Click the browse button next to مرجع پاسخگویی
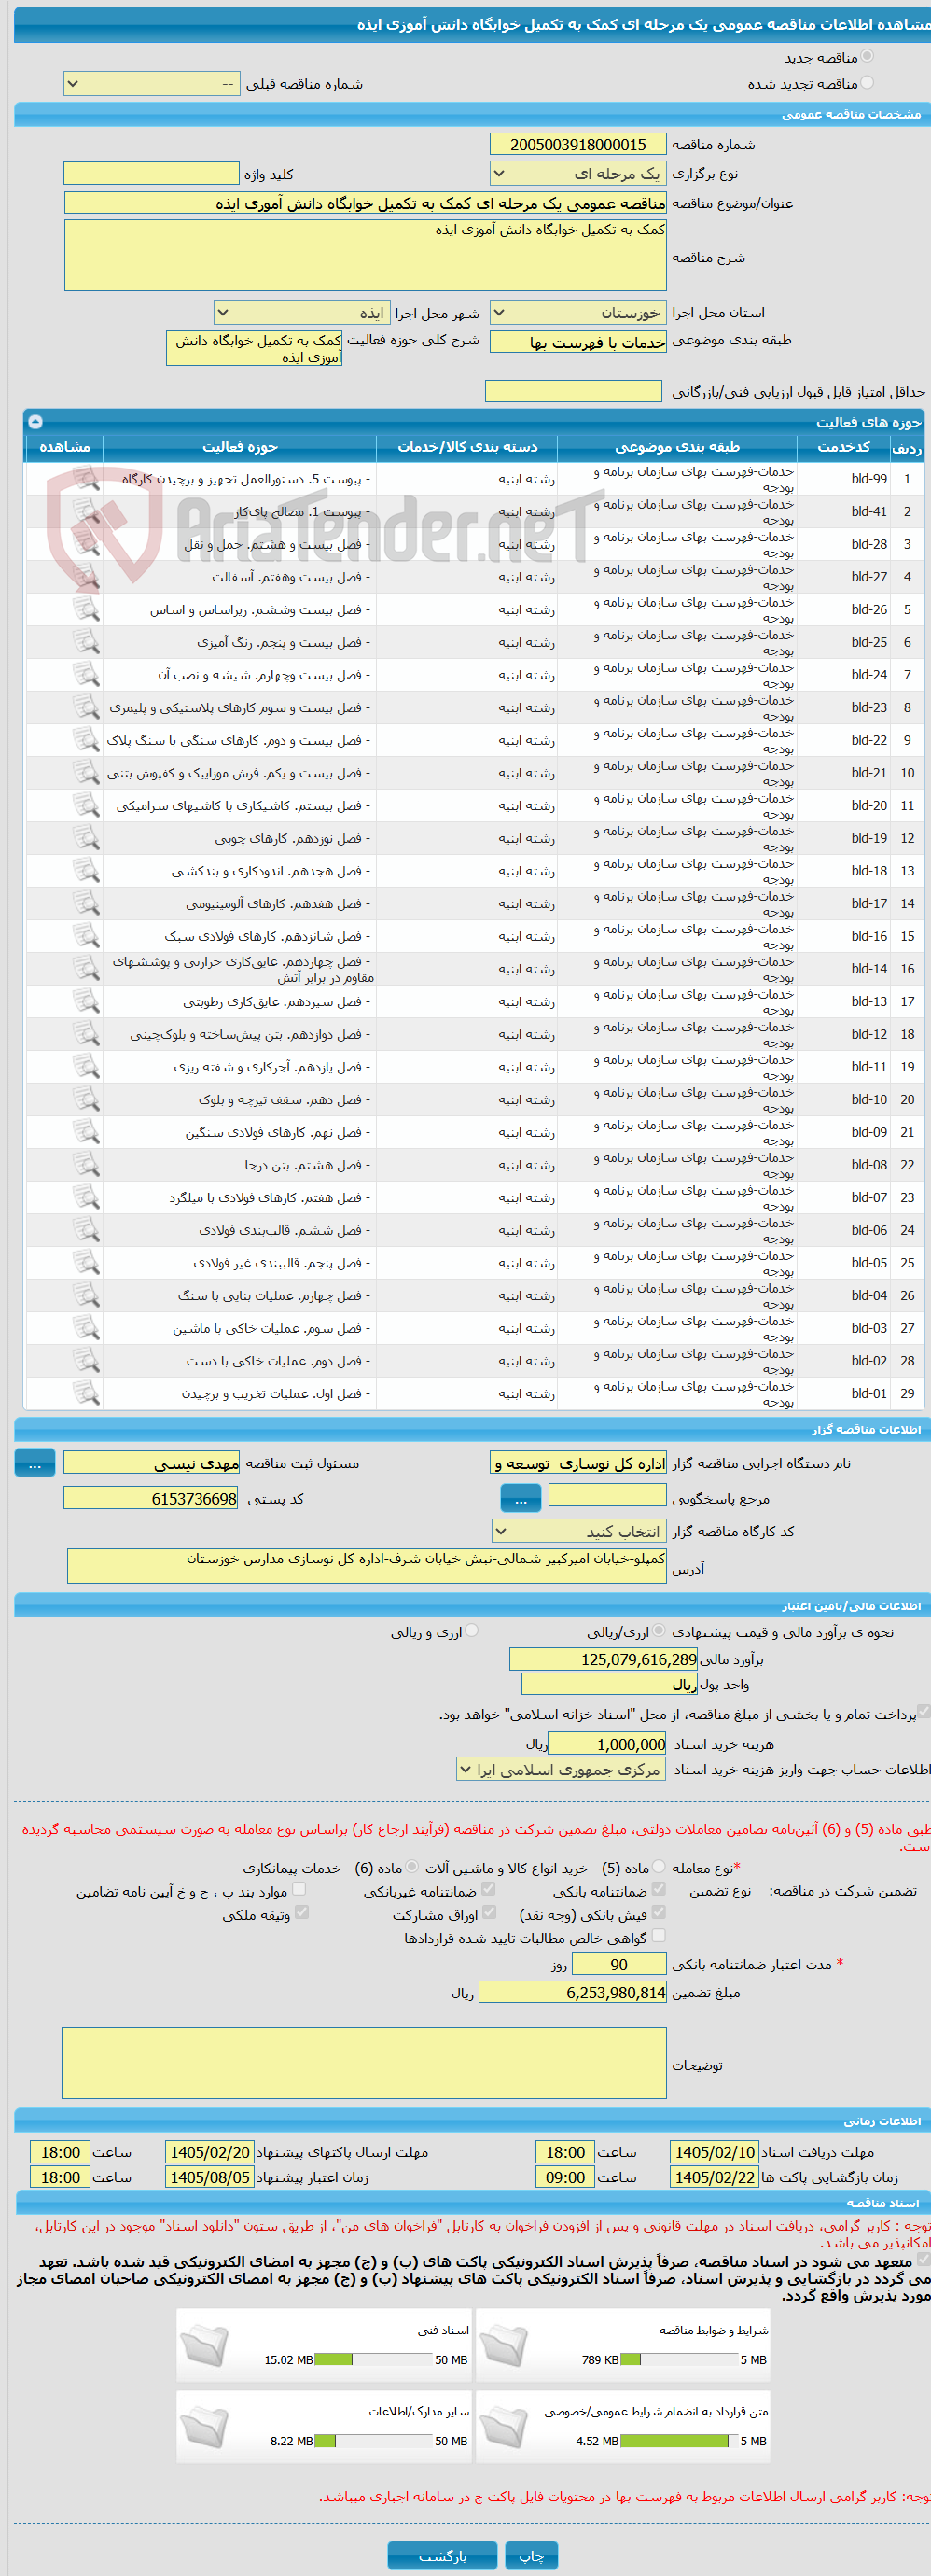Viewport: 931px width, 2576px height. click(x=521, y=1498)
